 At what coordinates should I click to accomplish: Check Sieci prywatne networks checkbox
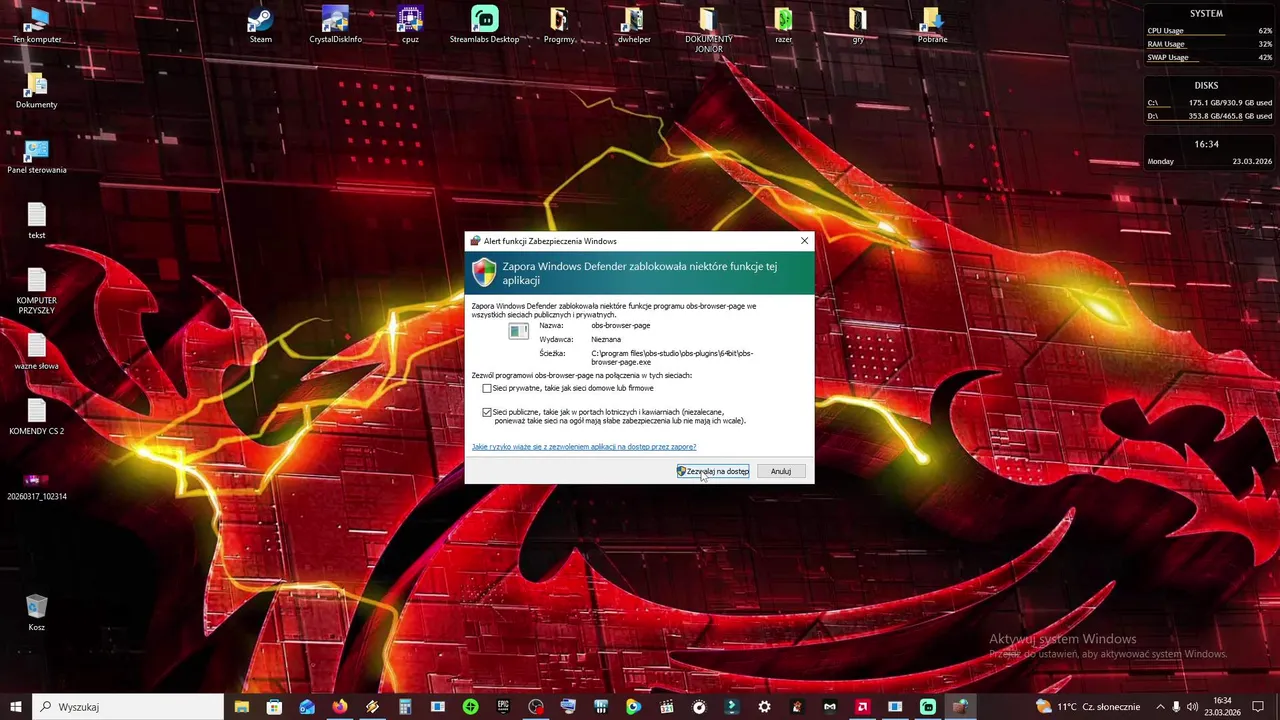pyautogui.click(x=487, y=388)
